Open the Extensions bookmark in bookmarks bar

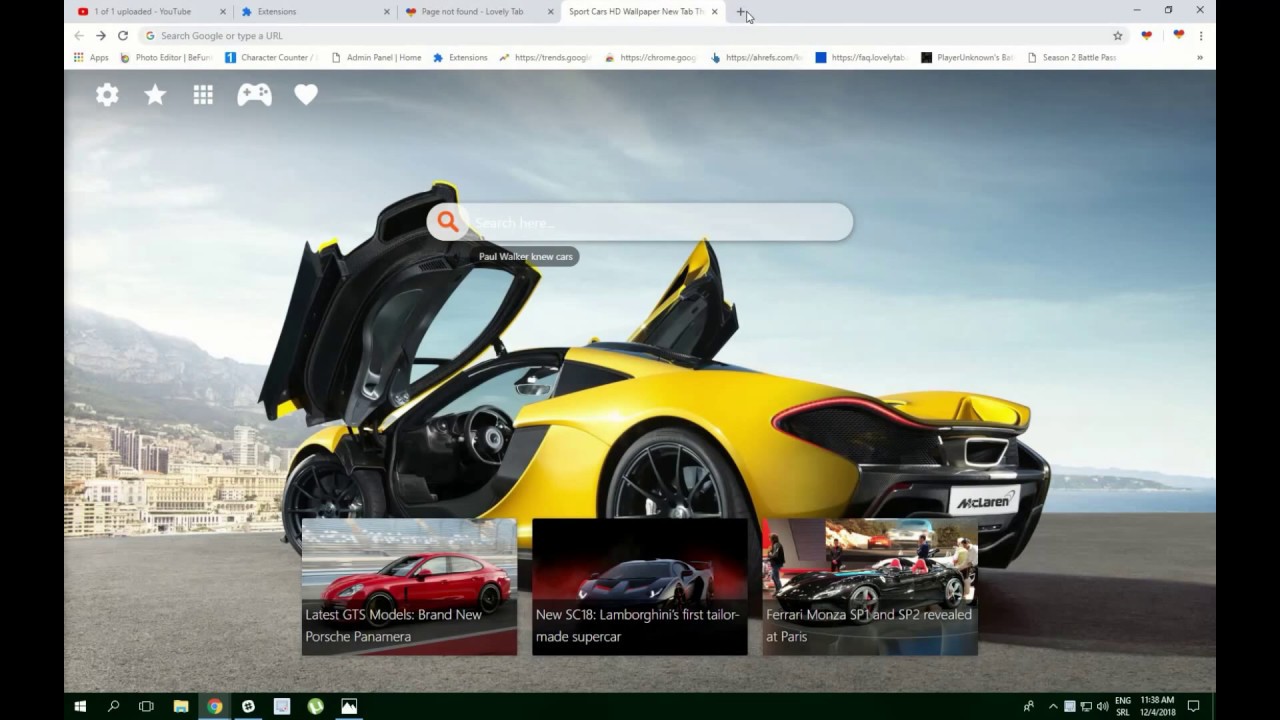coord(460,57)
